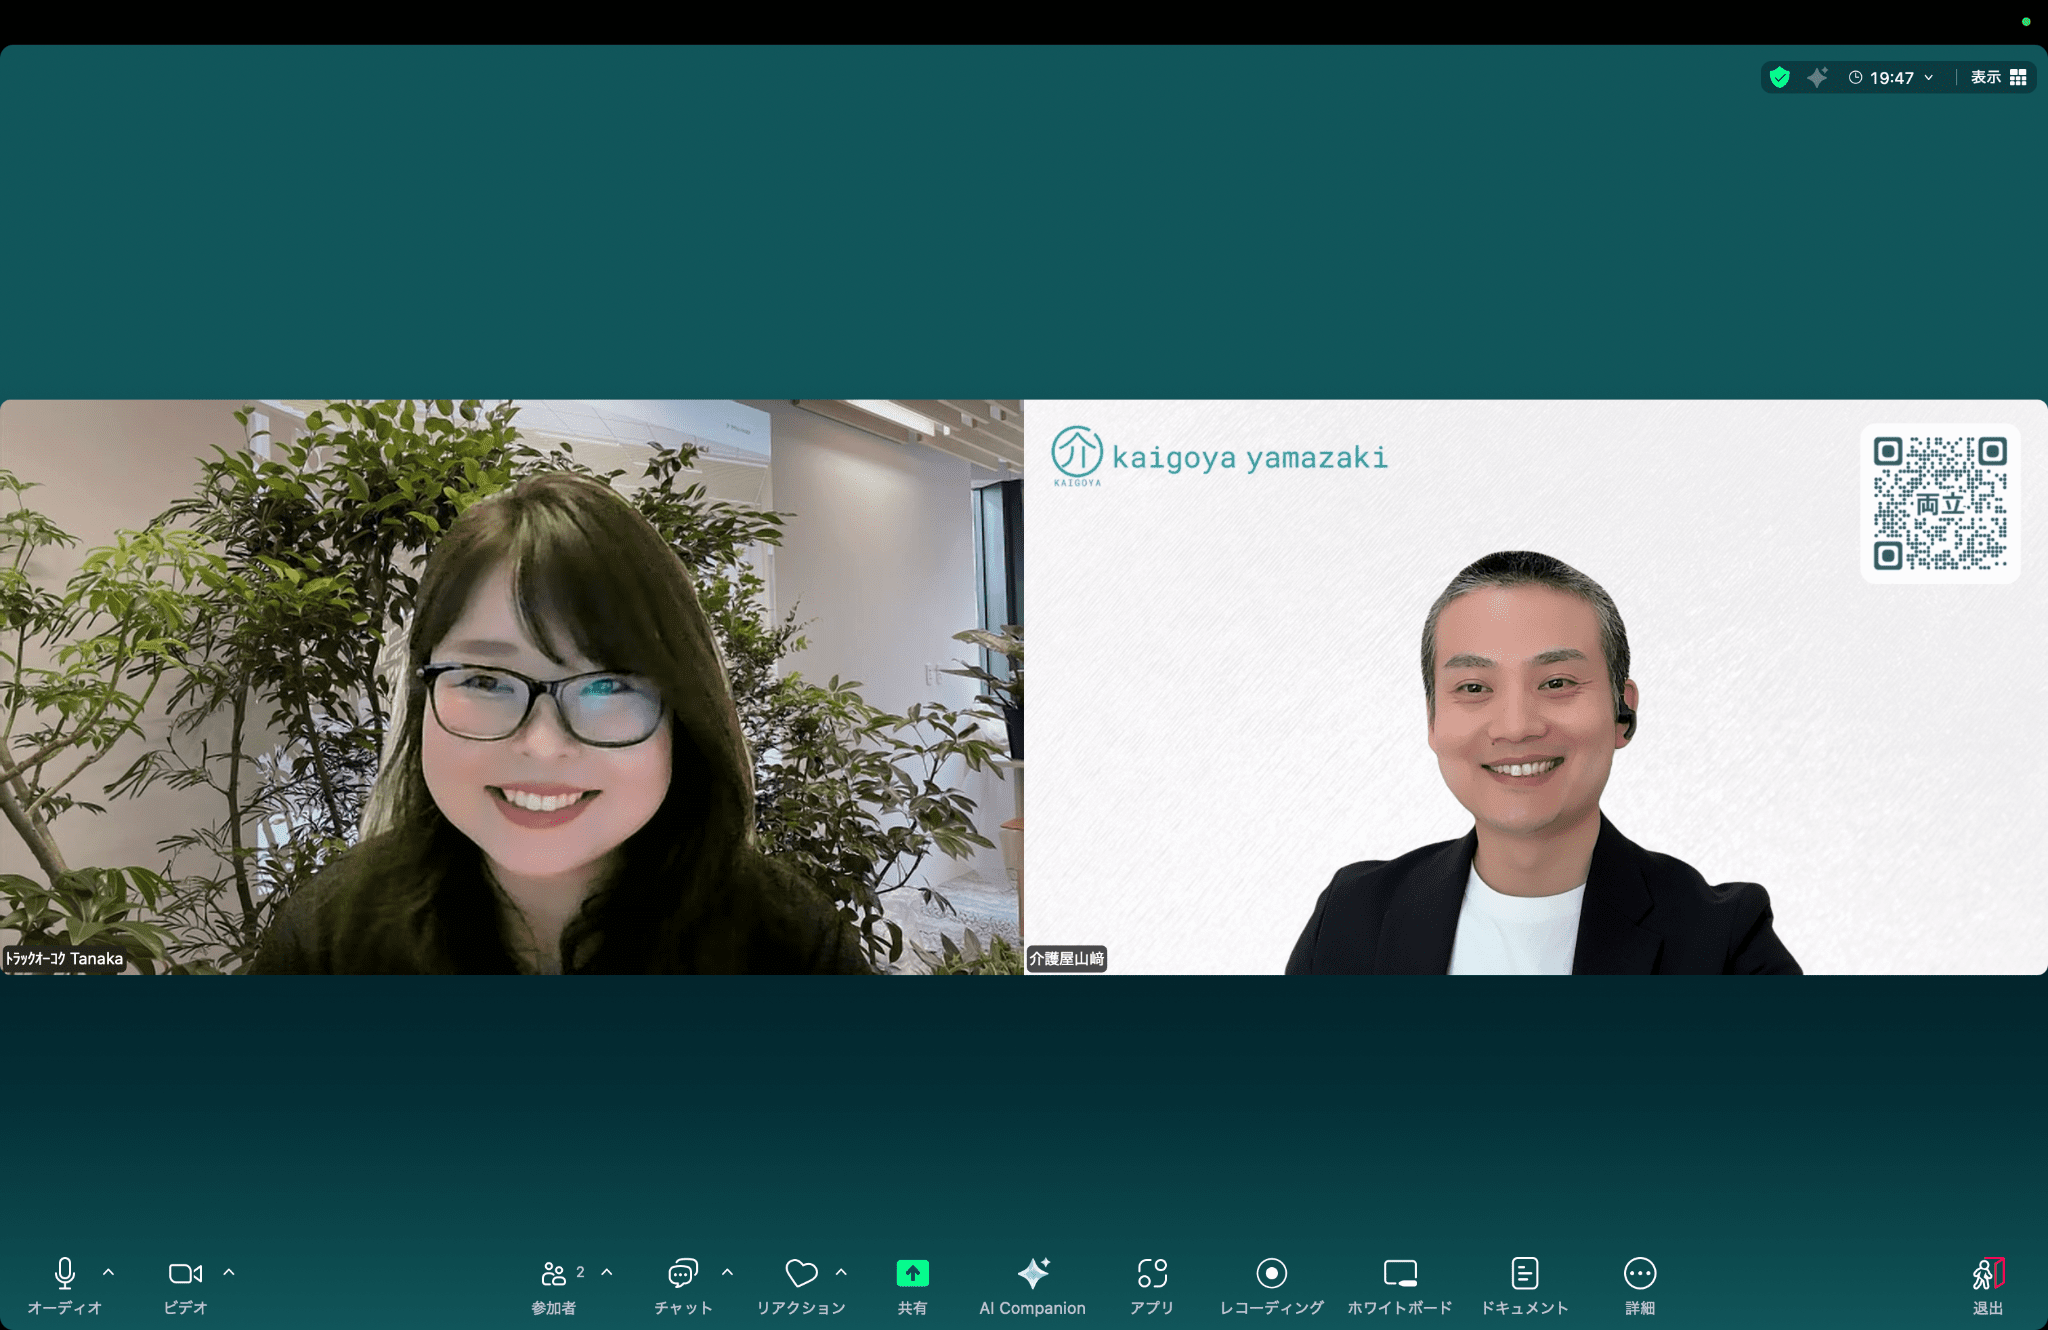Screen dimensions: 2048x1330
Task: Turn off the camera with the video icon
Action: click(185, 1273)
